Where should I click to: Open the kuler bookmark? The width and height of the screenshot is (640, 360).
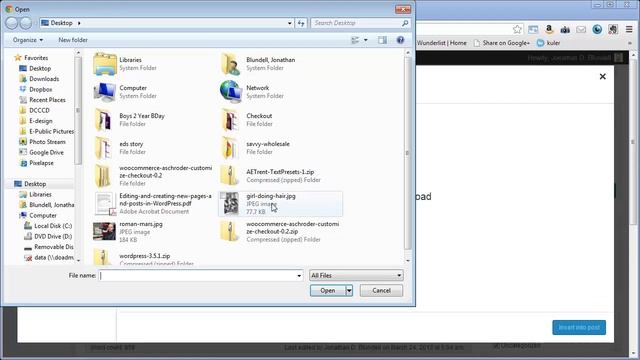click(549, 43)
